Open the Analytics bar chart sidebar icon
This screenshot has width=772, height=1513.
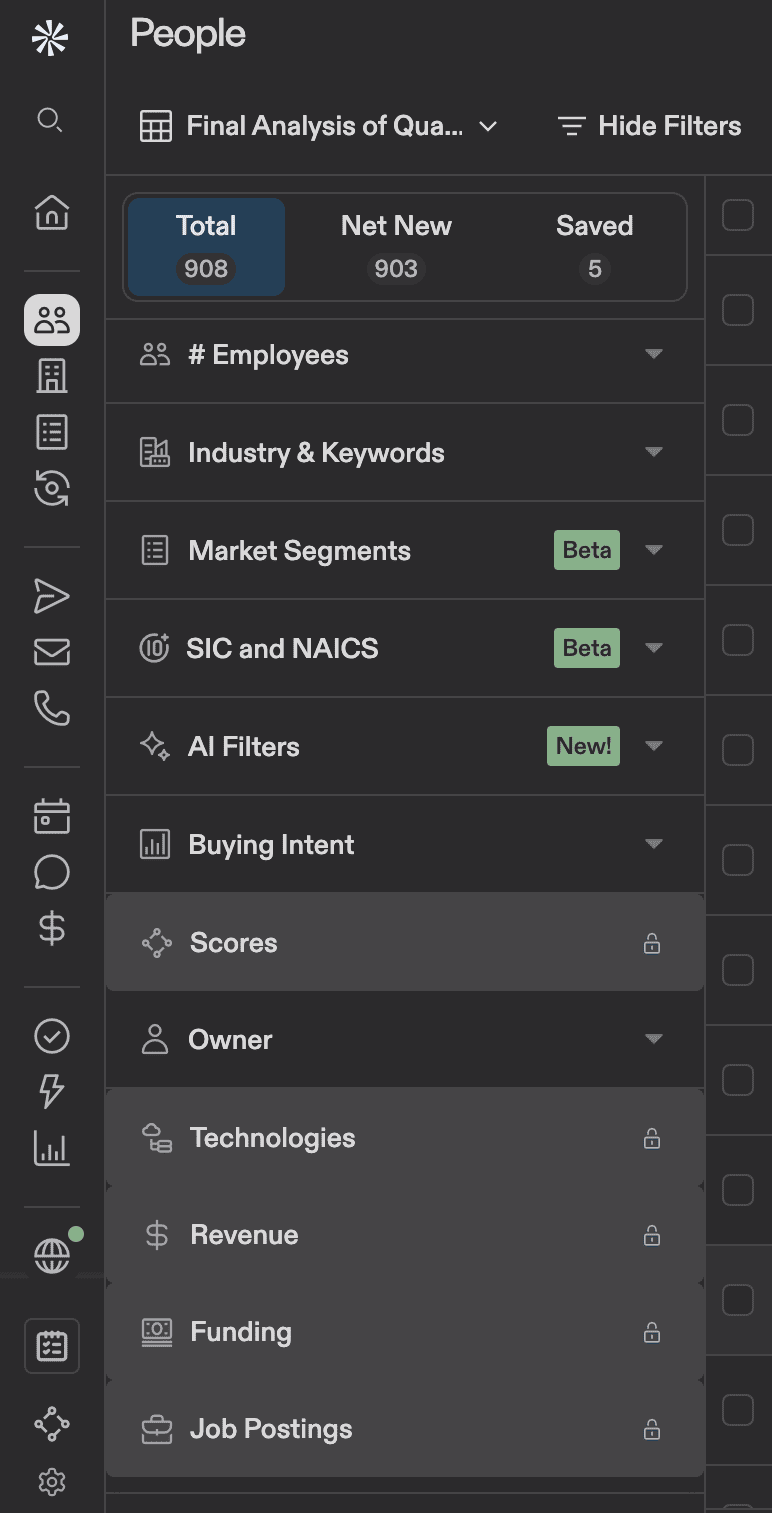click(x=52, y=1148)
